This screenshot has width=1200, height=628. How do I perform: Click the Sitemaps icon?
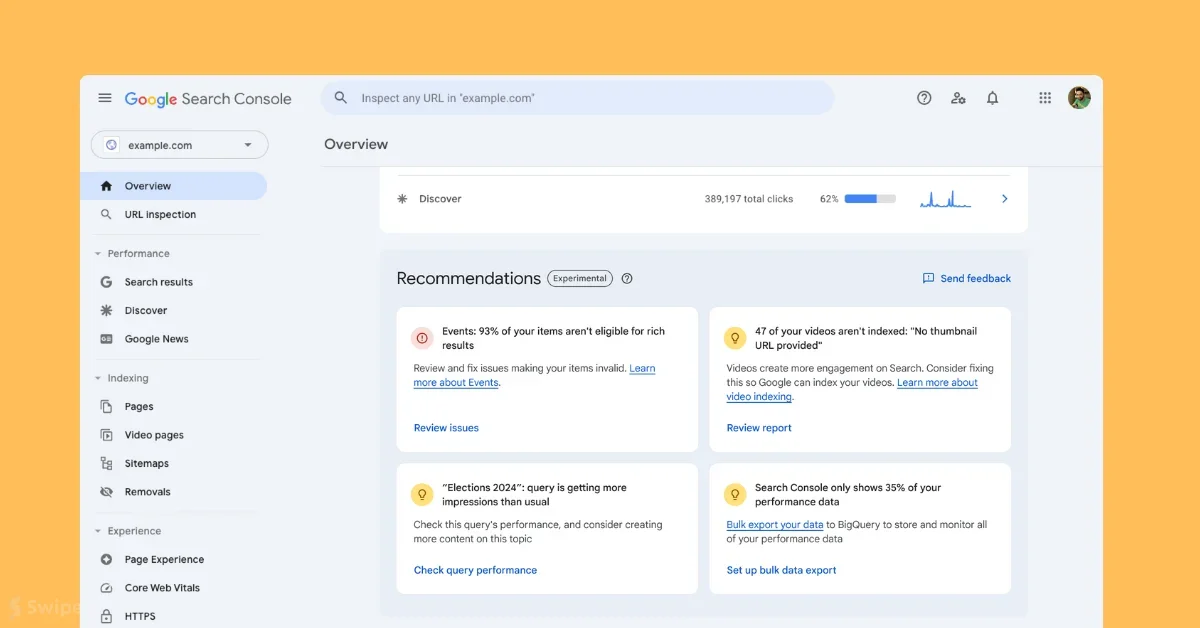pyautogui.click(x=106, y=463)
